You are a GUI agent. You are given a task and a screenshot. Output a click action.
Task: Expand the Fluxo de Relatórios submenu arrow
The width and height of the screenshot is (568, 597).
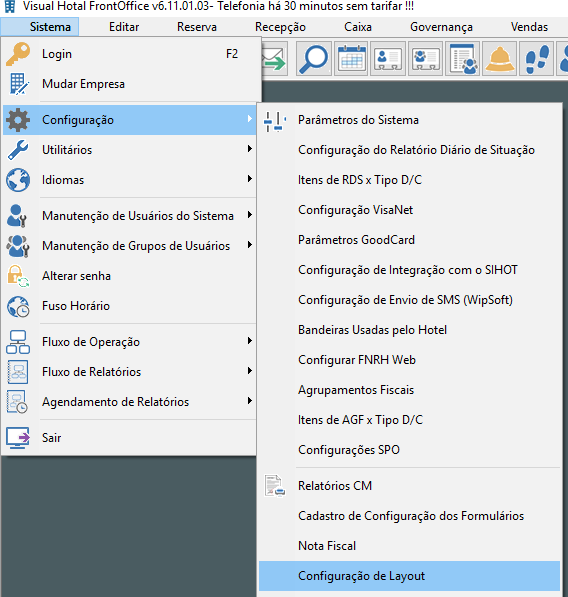click(x=249, y=370)
